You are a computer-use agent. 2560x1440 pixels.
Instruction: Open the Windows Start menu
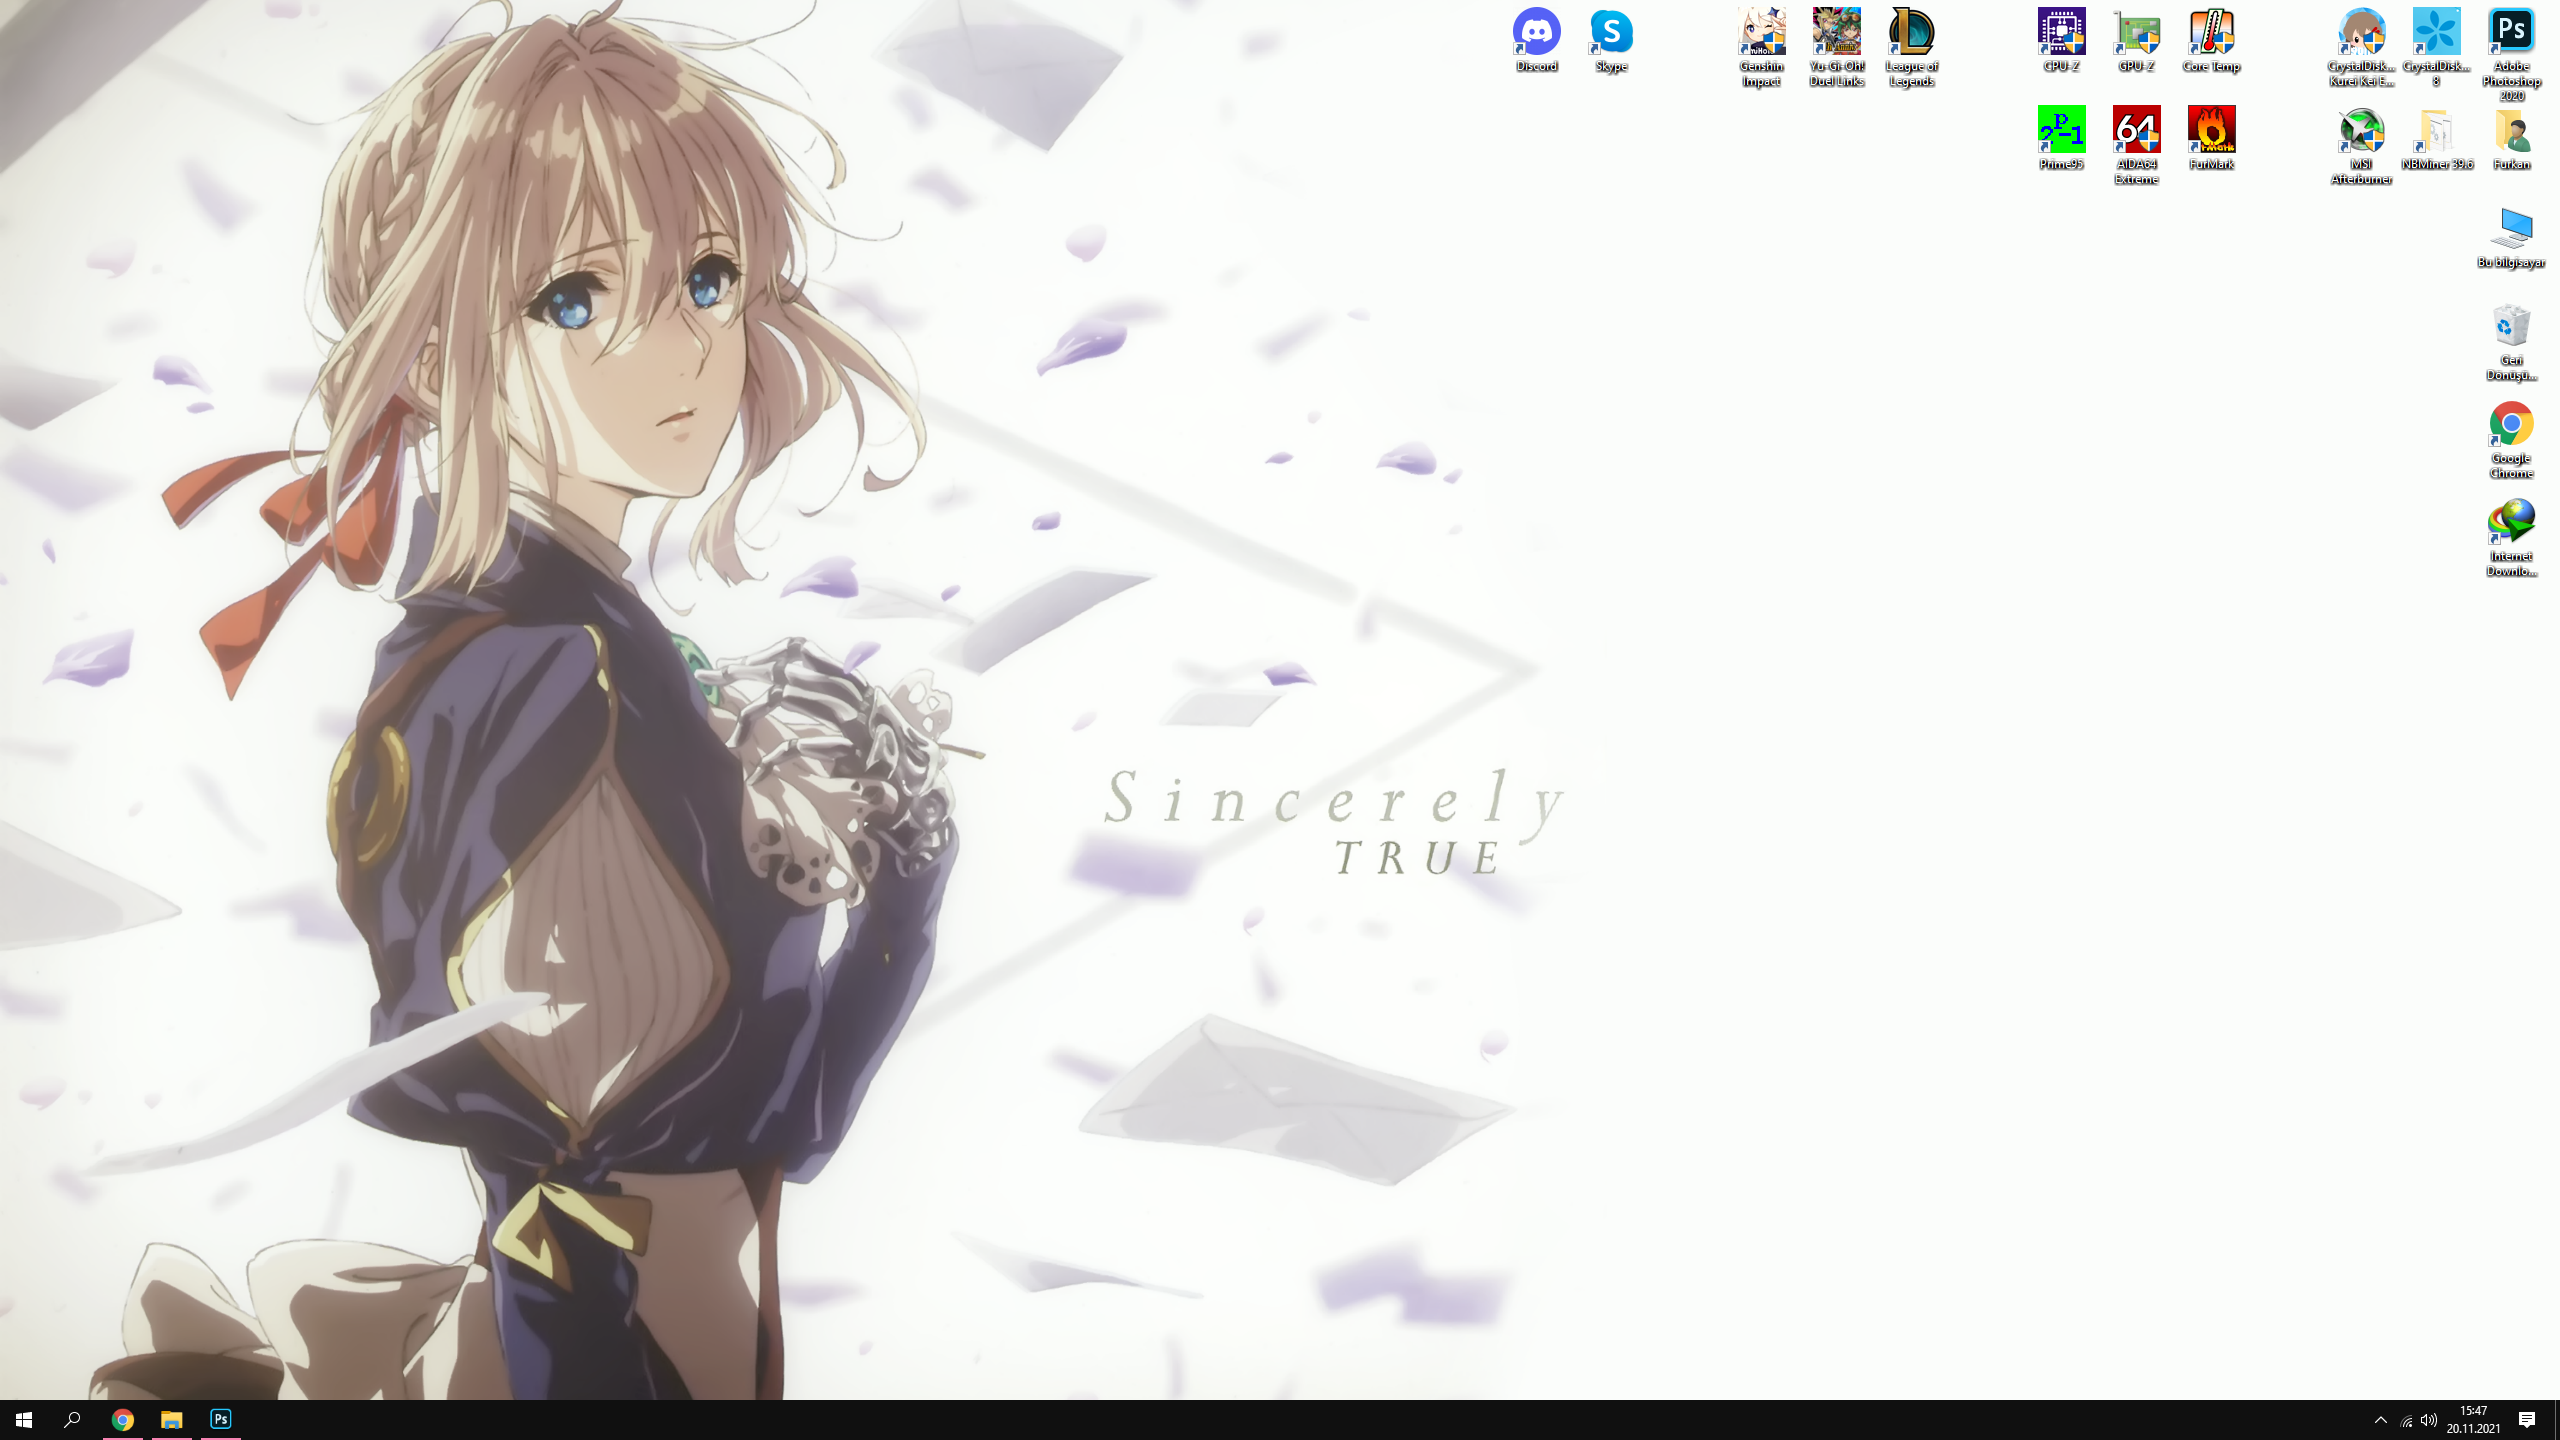(24, 1419)
